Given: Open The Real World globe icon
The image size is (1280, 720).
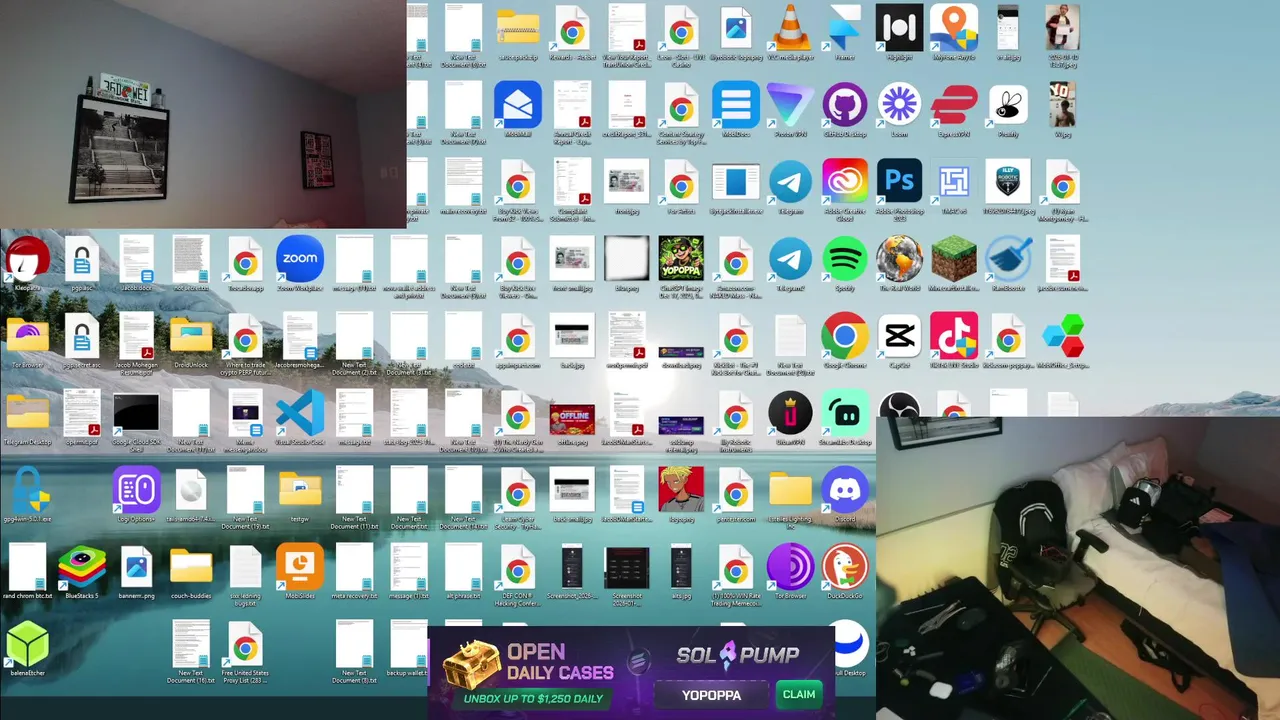Looking at the screenshot, I should (899, 259).
